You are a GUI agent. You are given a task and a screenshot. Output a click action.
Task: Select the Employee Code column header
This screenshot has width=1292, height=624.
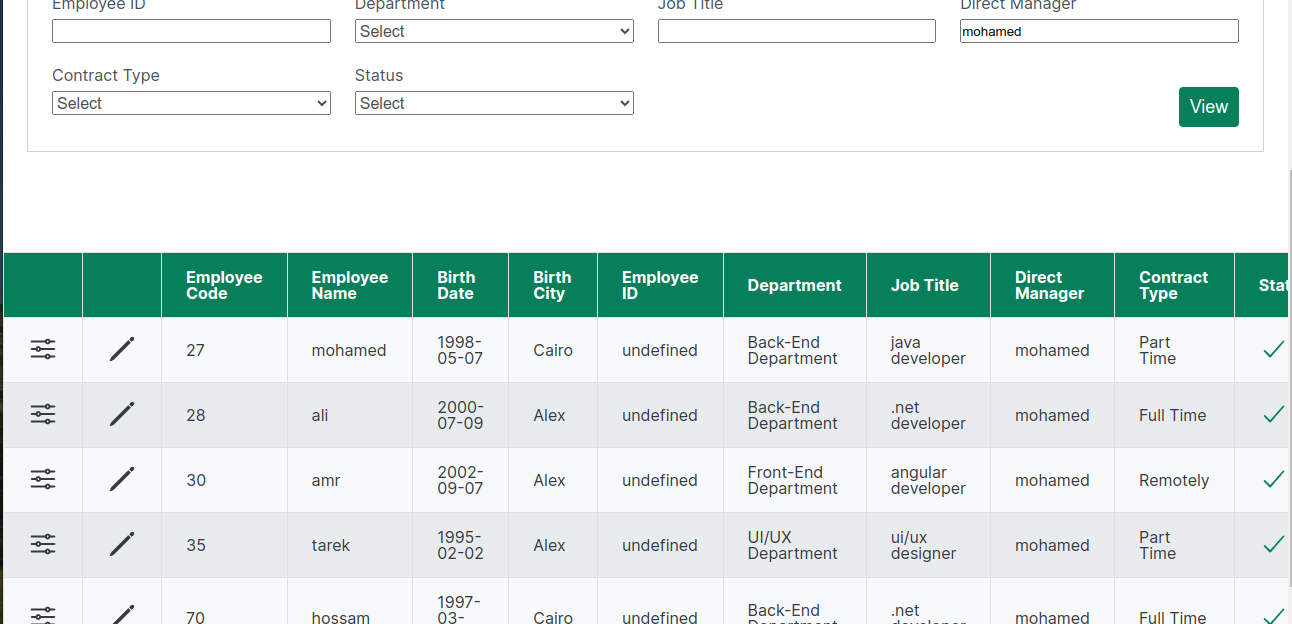click(223, 285)
